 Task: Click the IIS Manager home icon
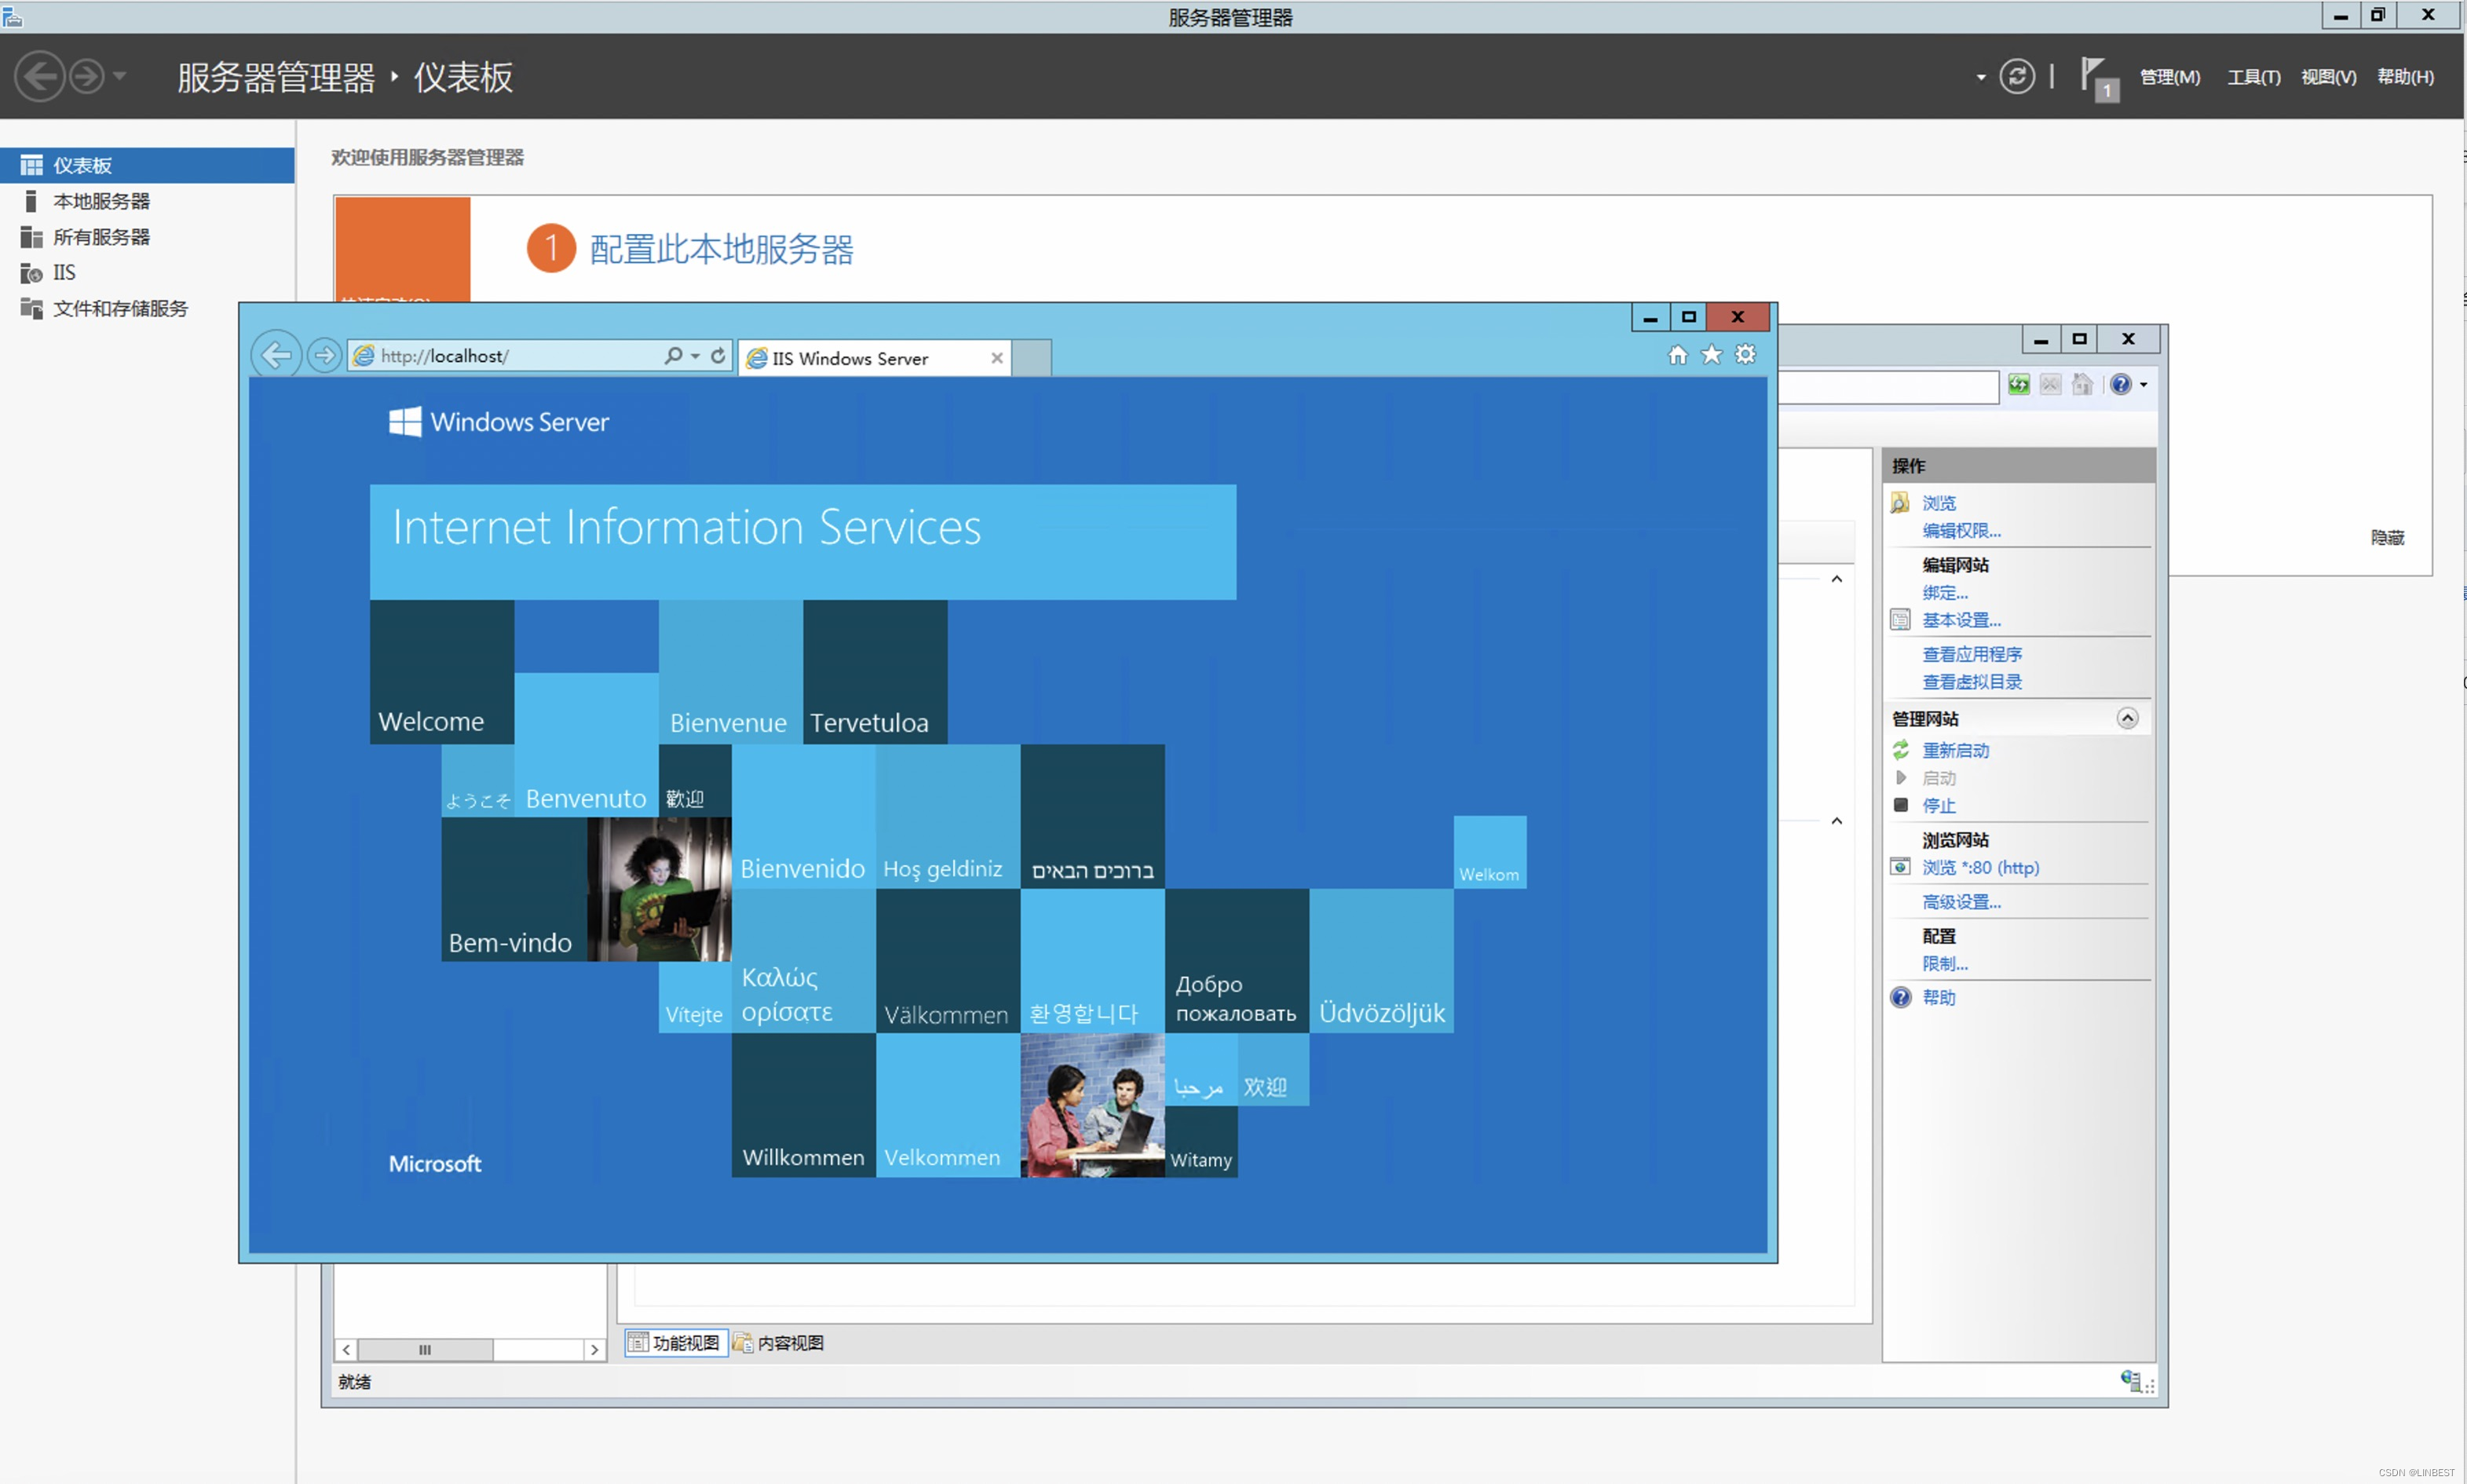2082,385
